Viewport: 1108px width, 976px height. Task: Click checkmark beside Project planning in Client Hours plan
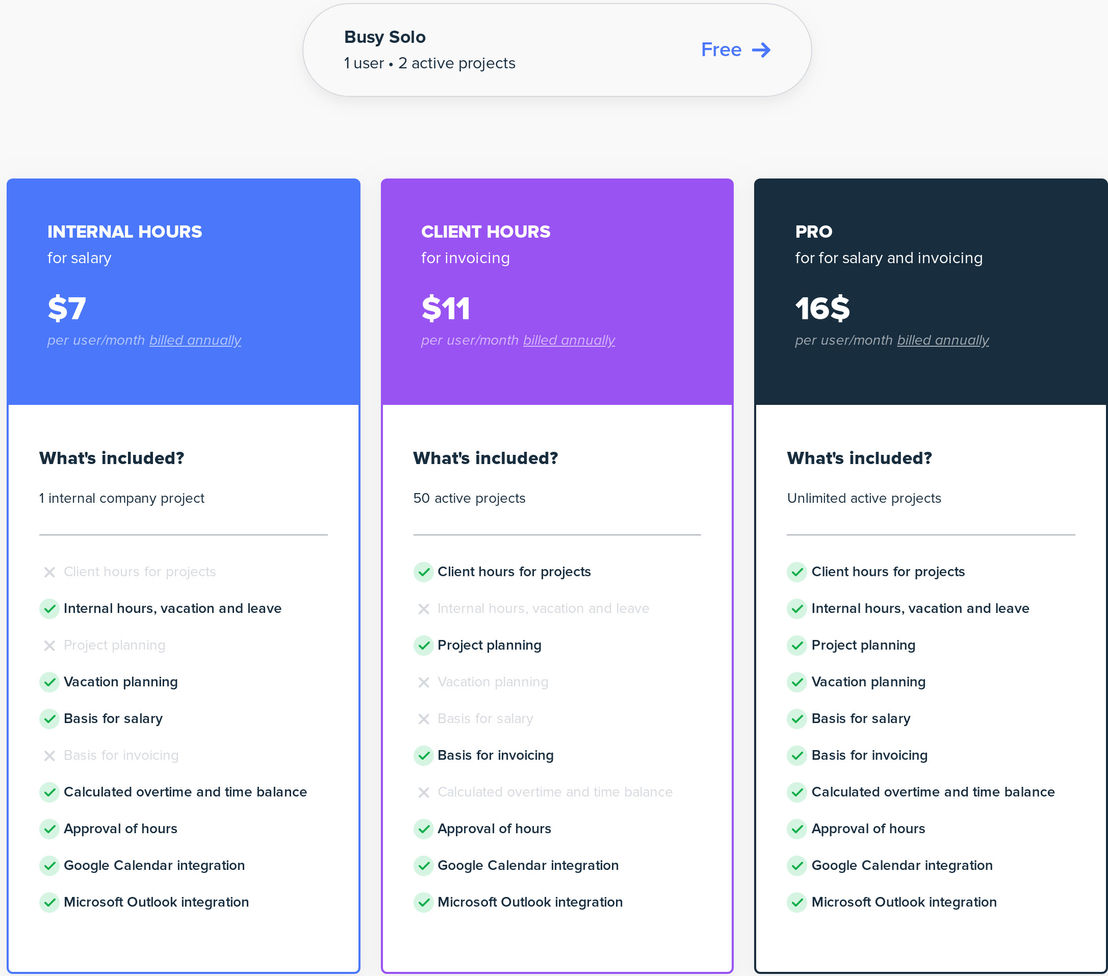[423, 645]
